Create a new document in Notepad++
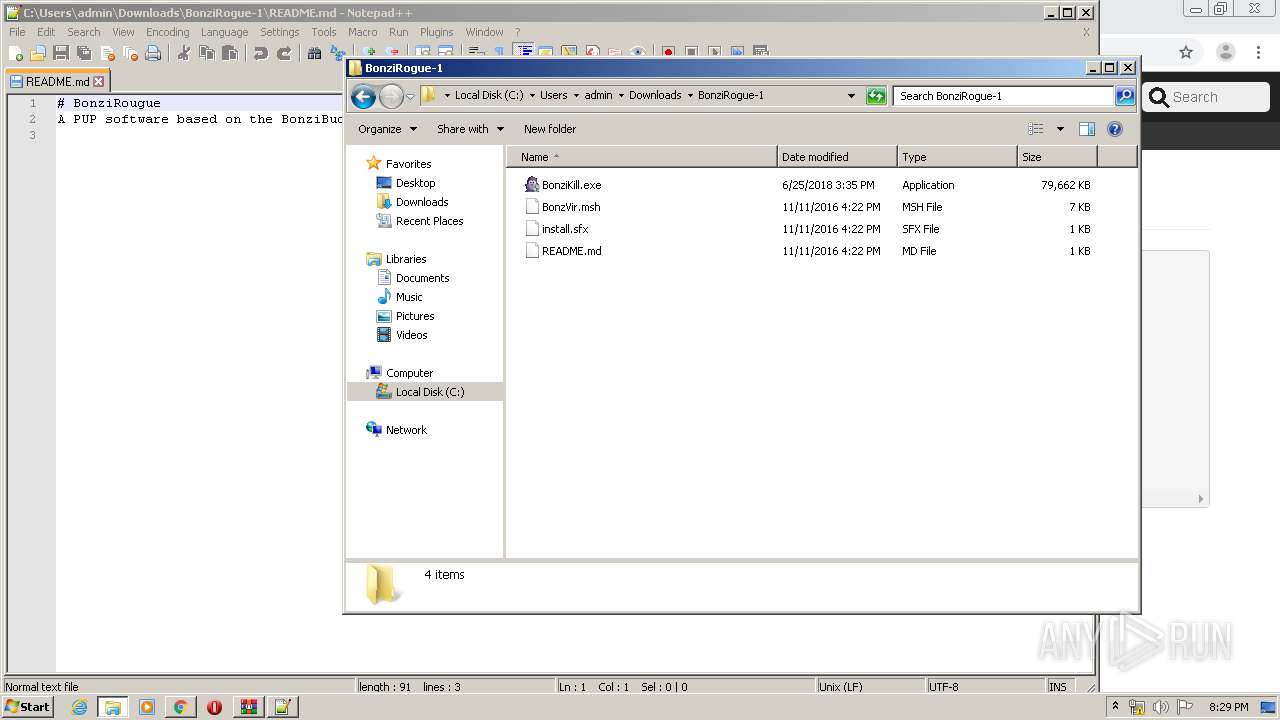The height and width of the screenshot is (720, 1280). coord(15,53)
